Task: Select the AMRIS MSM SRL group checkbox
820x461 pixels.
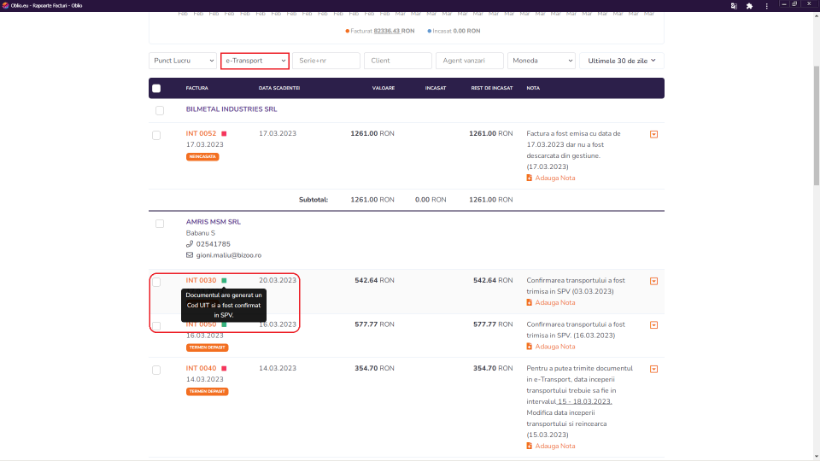Action: click(160, 224)
